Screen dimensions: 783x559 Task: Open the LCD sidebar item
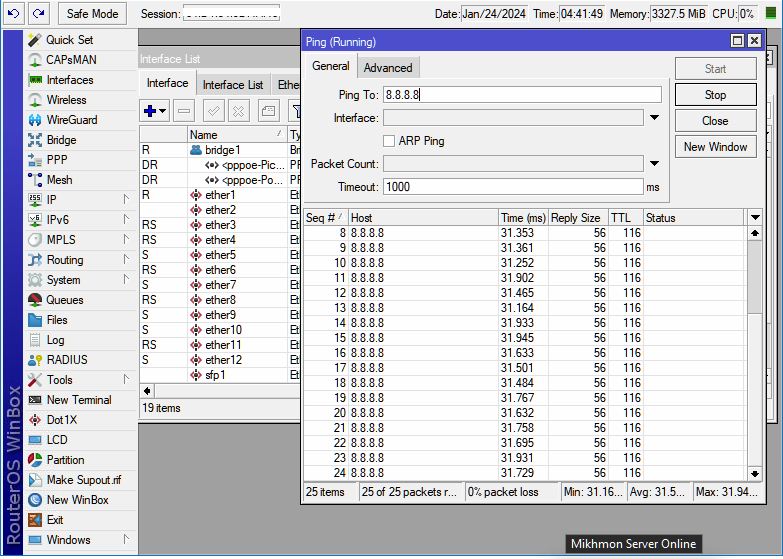point(56,440)
